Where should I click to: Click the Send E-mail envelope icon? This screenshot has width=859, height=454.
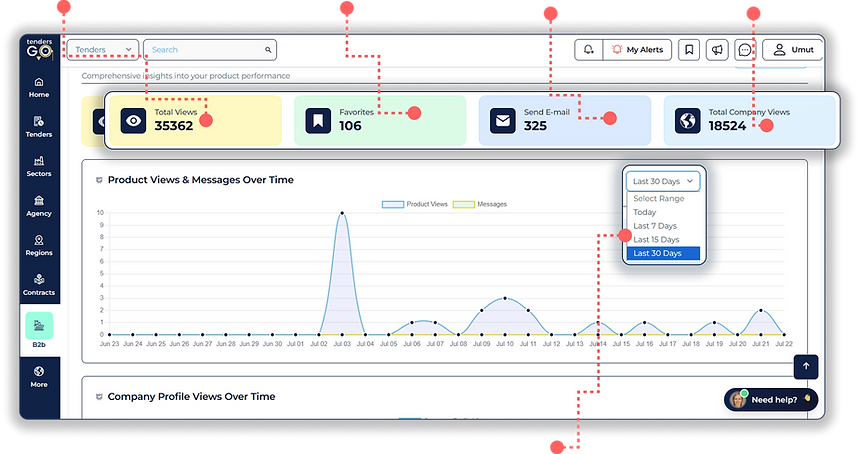(x=502, y=120)
